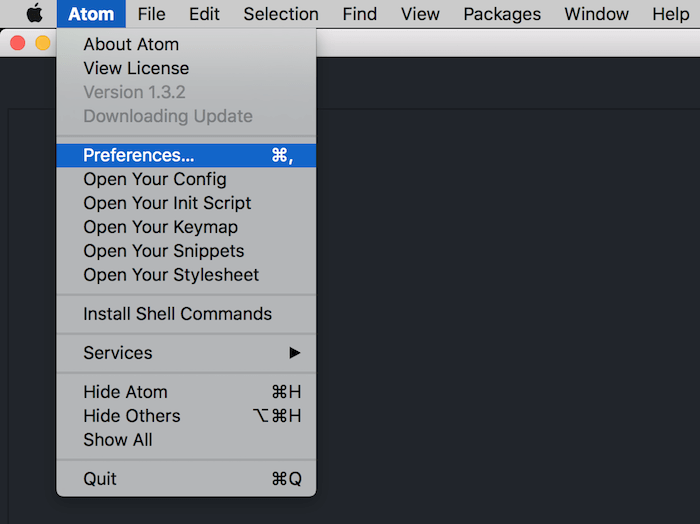The height and width of the screenshot is (524, 700).
Task: Click Install Shell Commands
Action: [x=177, y=314]
